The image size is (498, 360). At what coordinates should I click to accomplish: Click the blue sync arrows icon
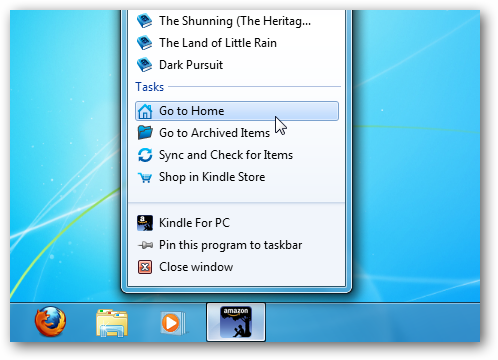(145, 155)
